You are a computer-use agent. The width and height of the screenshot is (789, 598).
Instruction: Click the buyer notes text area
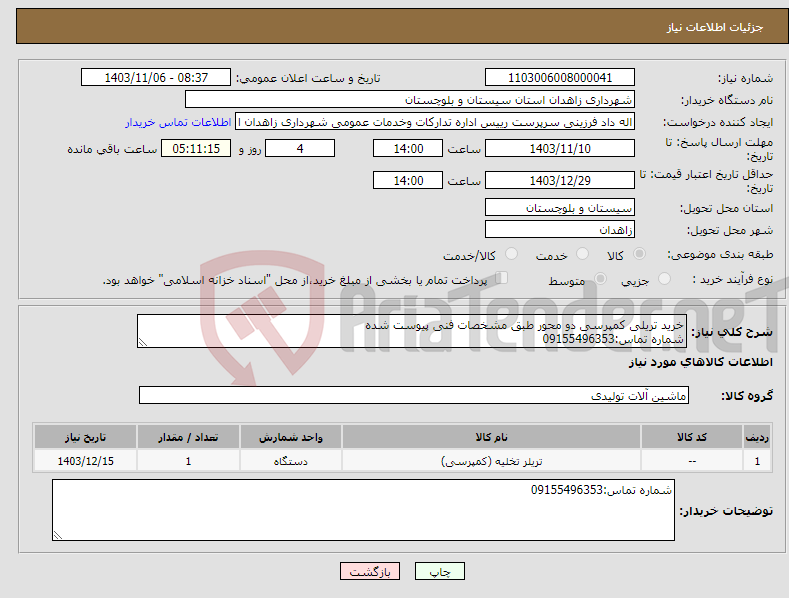coord(363,510)
